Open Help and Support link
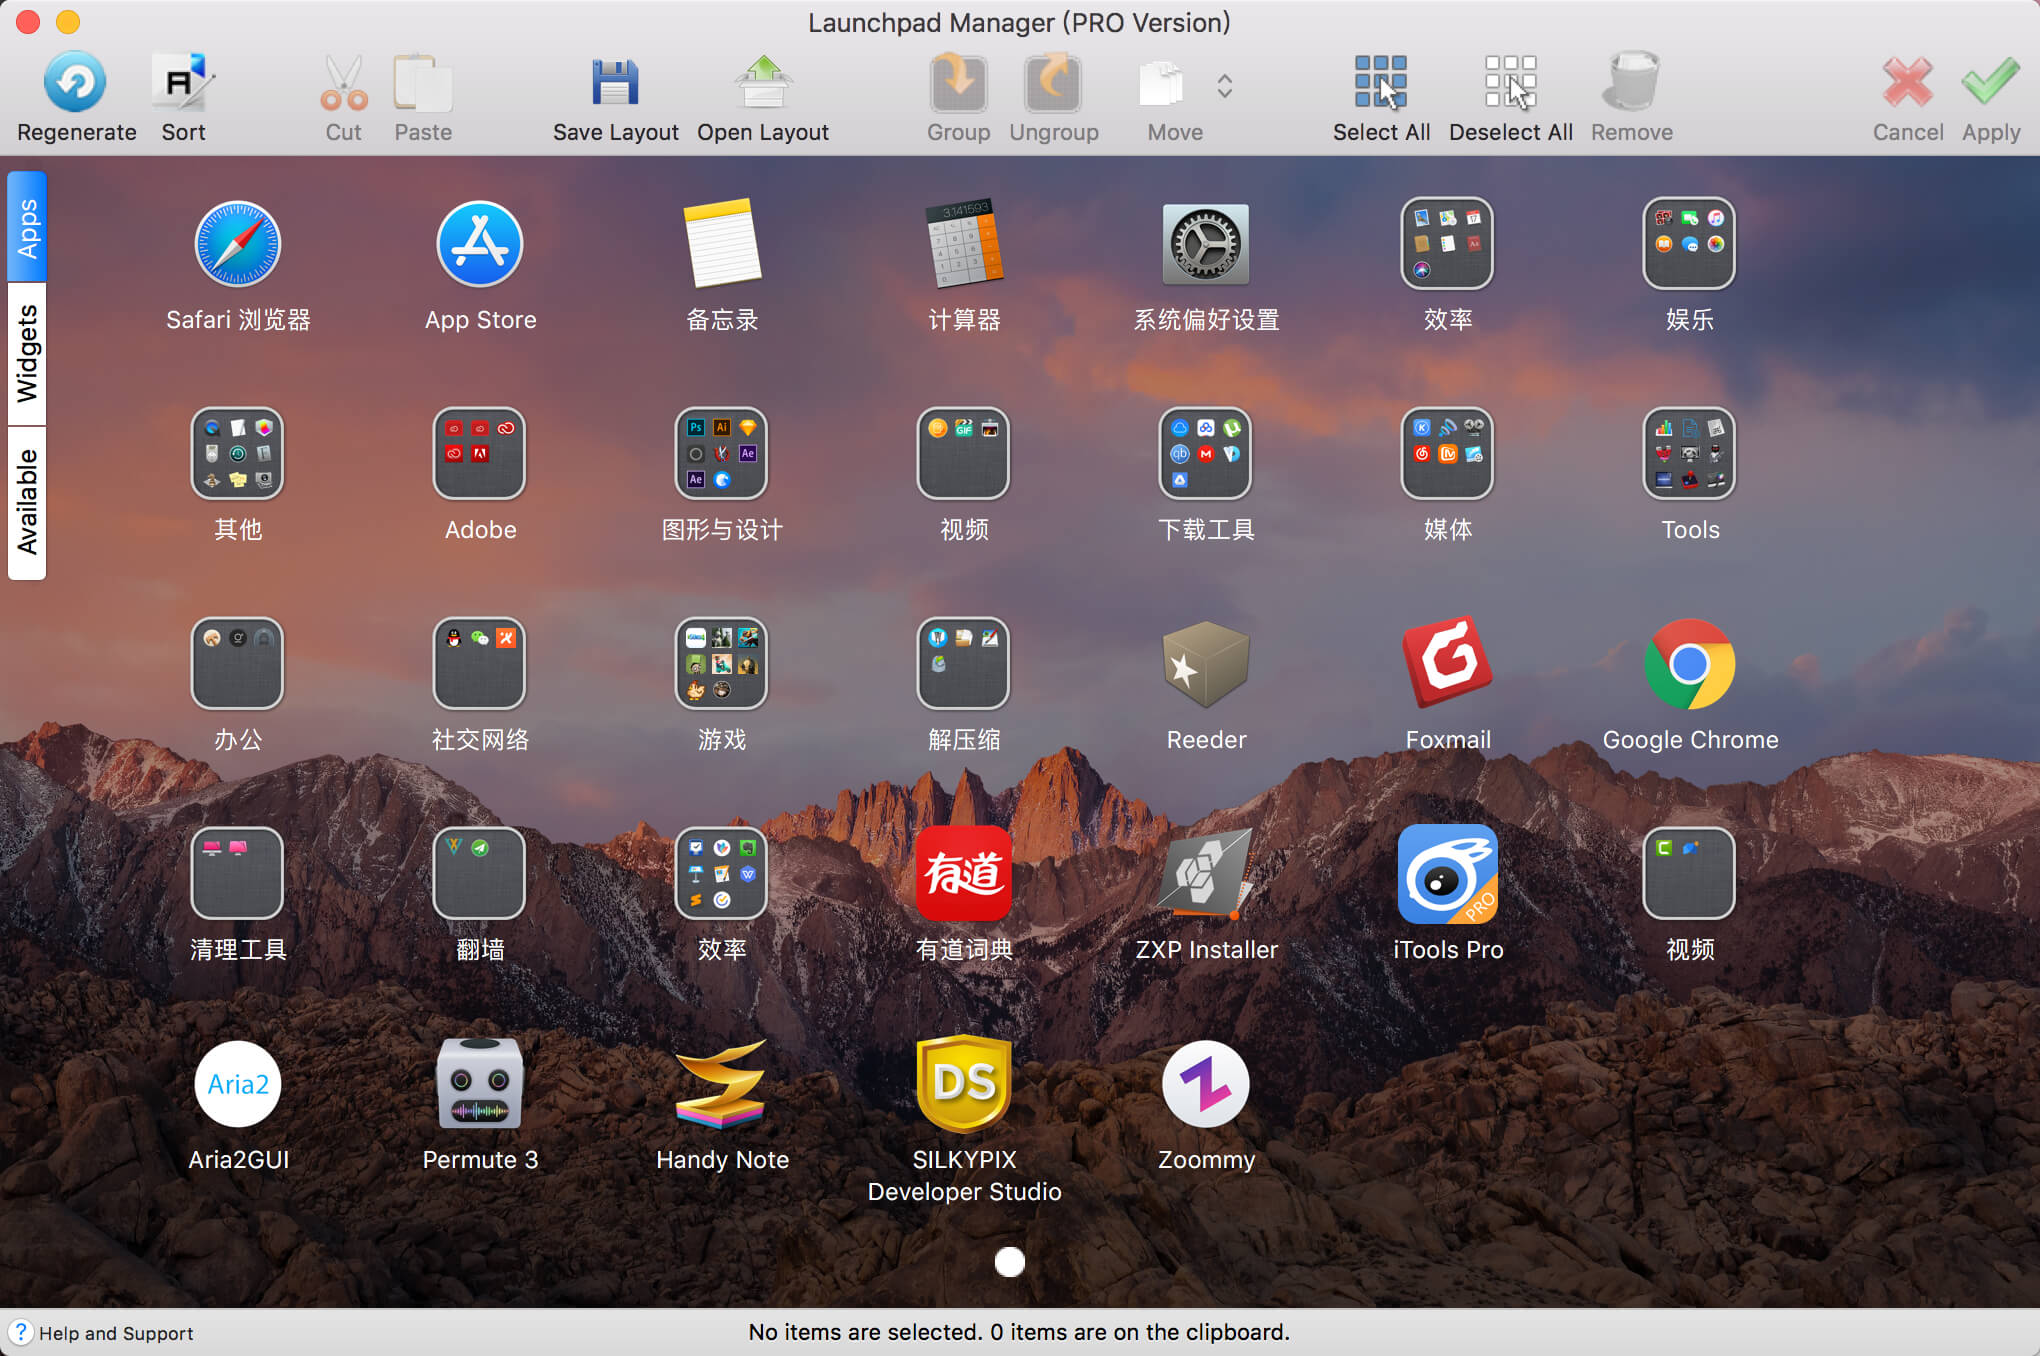This screenshot has height=1356, width=2040. [x=101, y=1333]
